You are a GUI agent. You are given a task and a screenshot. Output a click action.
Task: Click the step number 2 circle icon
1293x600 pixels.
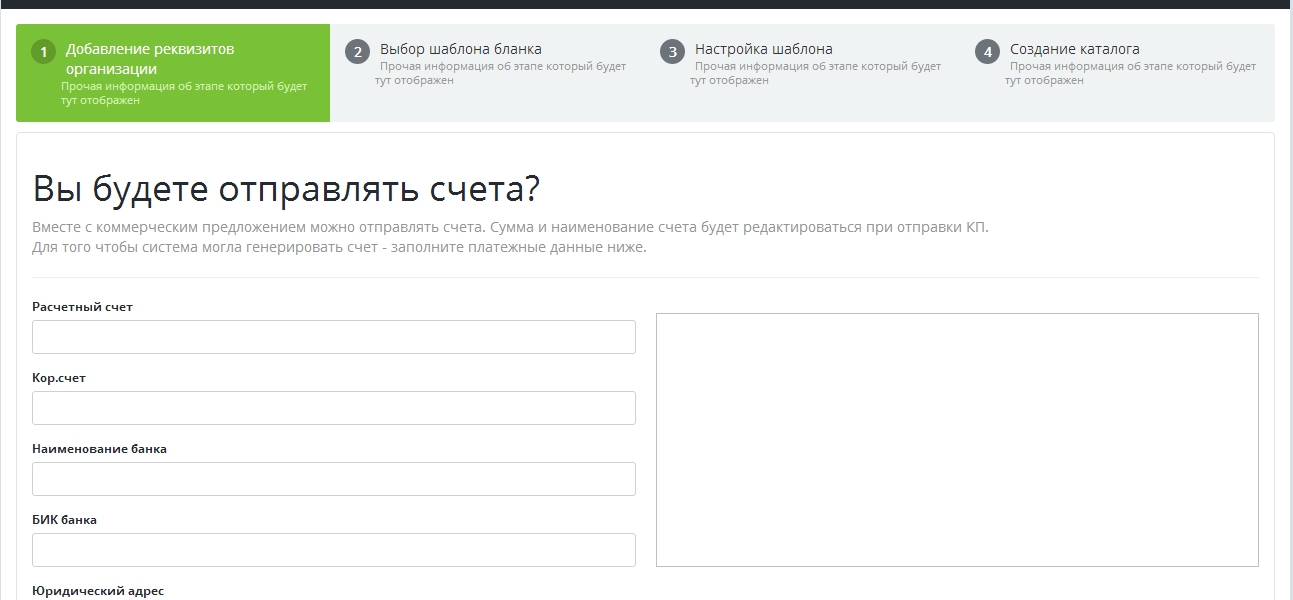click(358, 52)
